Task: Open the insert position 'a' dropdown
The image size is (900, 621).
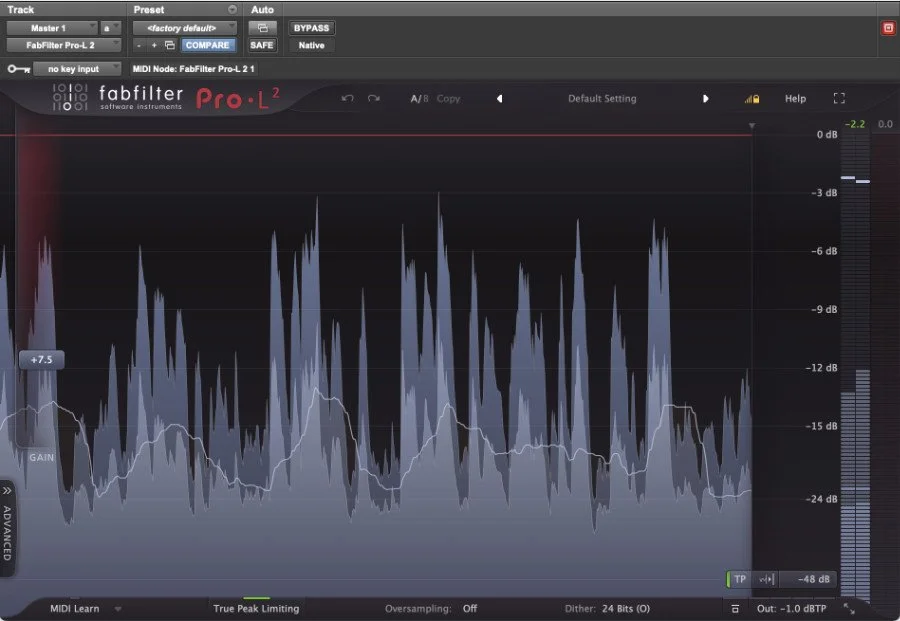Action: [111, 28]
